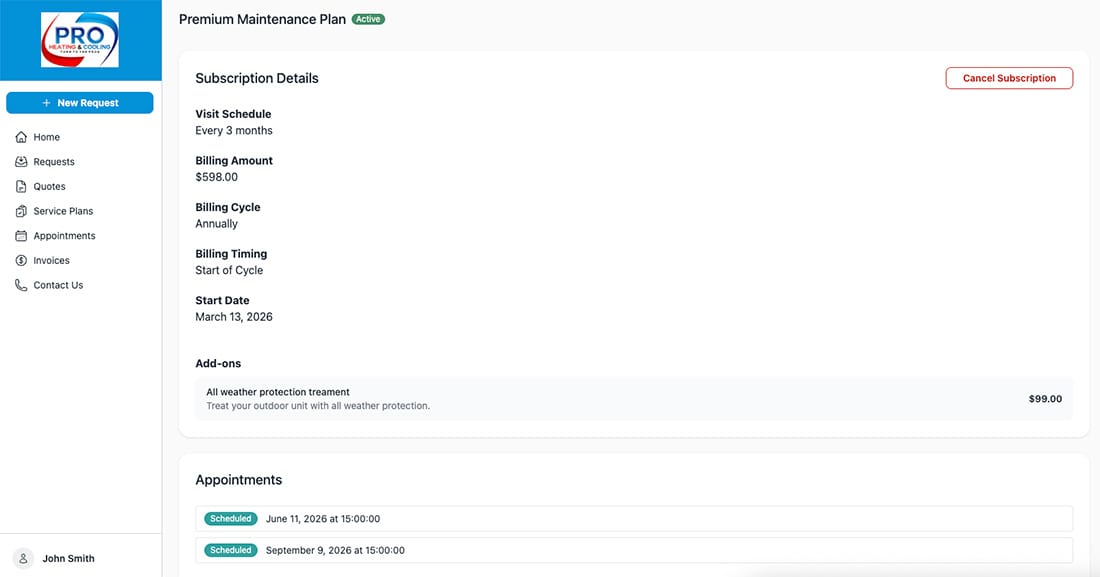
Task: Click the Service Plans clipboard icon
Action: pyautogui.click(x=21, y=211)
